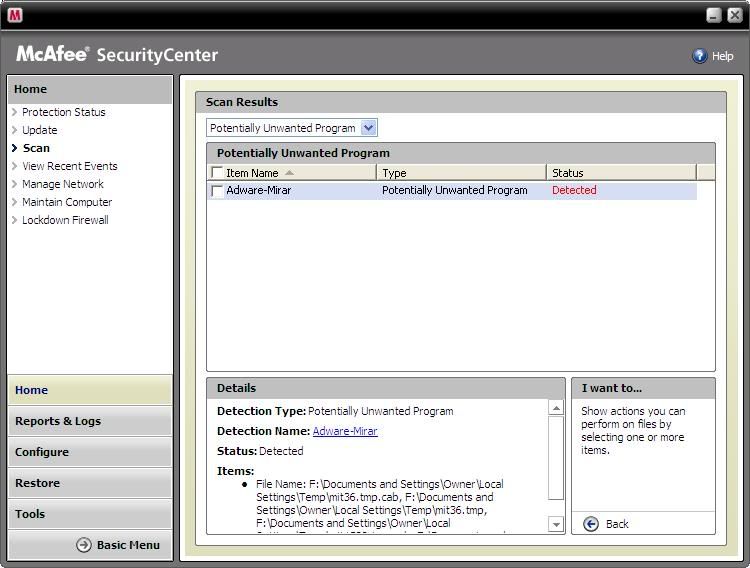Viewport: 750px width, 568px height.
Task: Follow the Adware-Mirar detection name link
Action: pyautogui.click(x=345, y=431)
